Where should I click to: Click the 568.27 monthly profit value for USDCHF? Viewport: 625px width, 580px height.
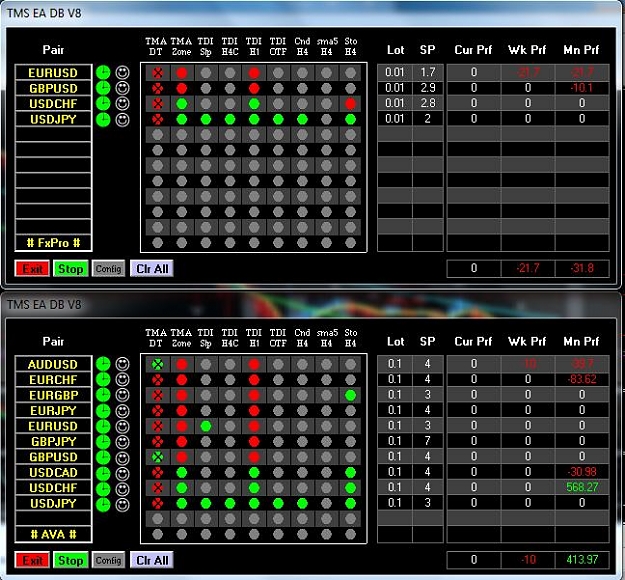pos(582,487)
